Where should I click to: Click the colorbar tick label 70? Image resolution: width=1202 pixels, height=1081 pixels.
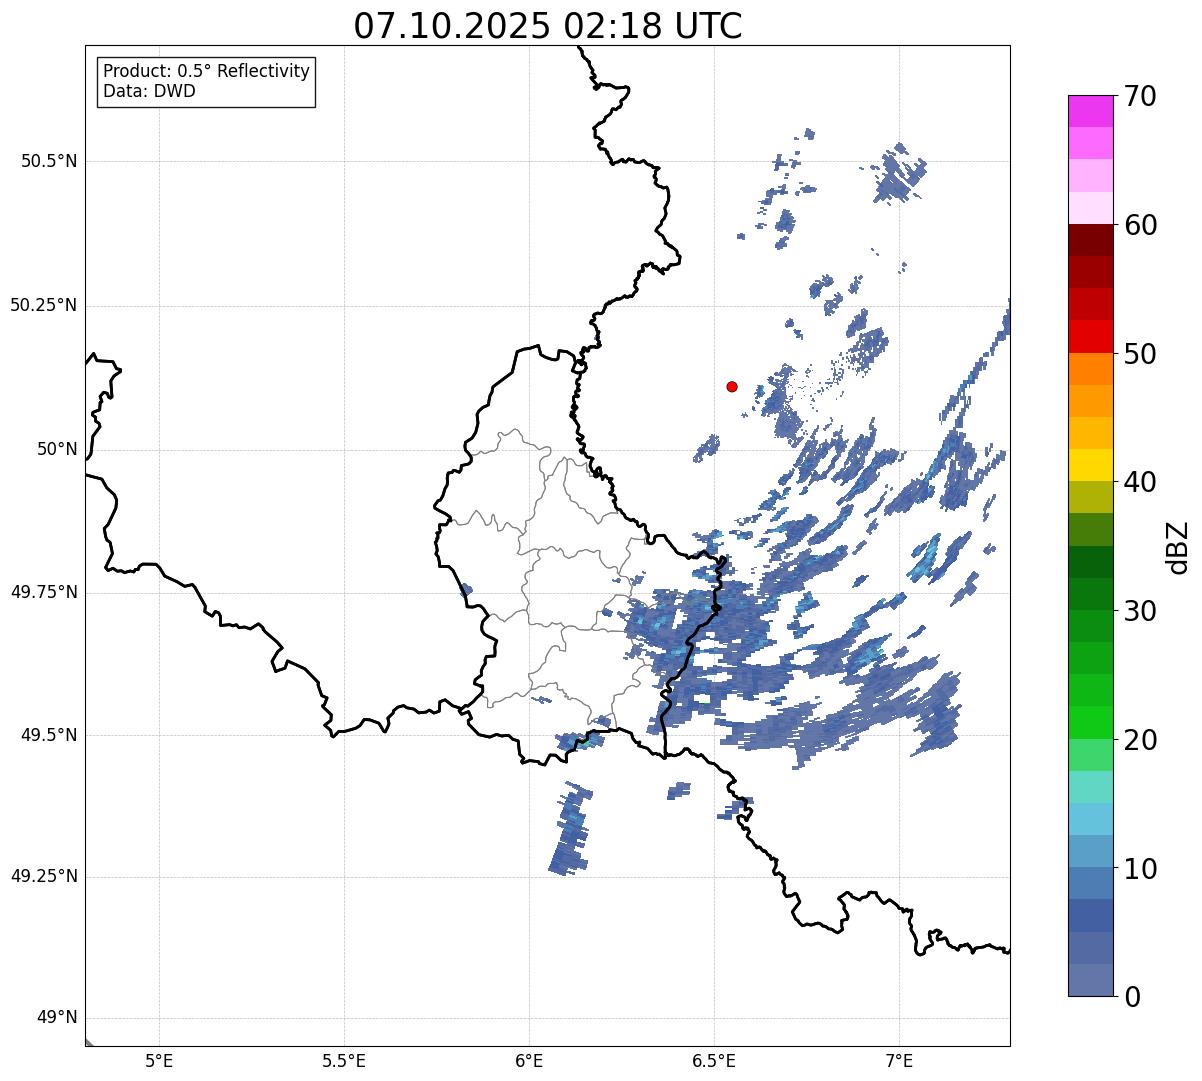pos(1140,96)
